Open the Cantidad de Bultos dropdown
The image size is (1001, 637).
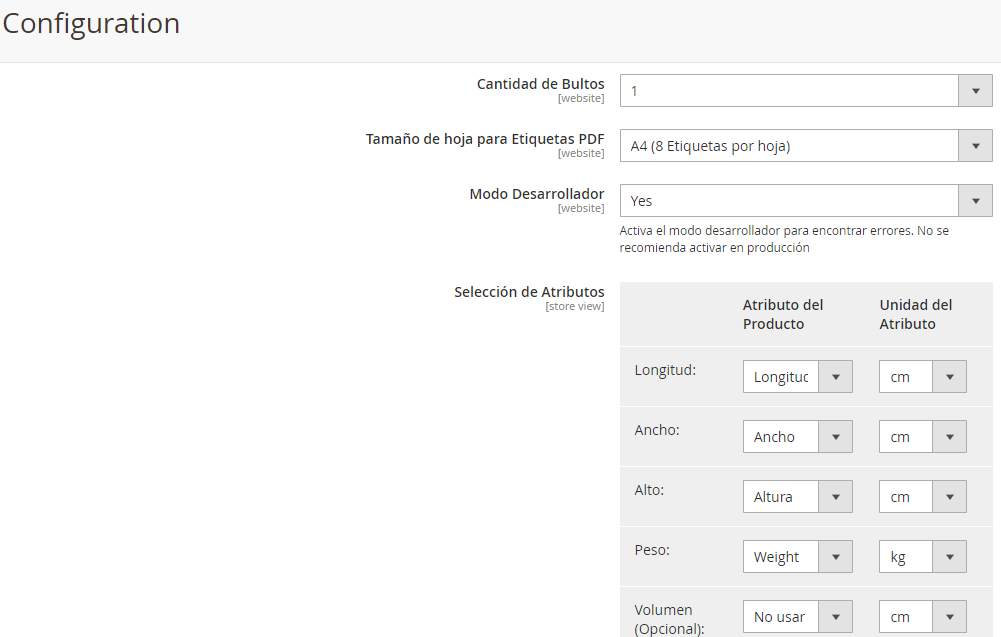pos(805,91)
